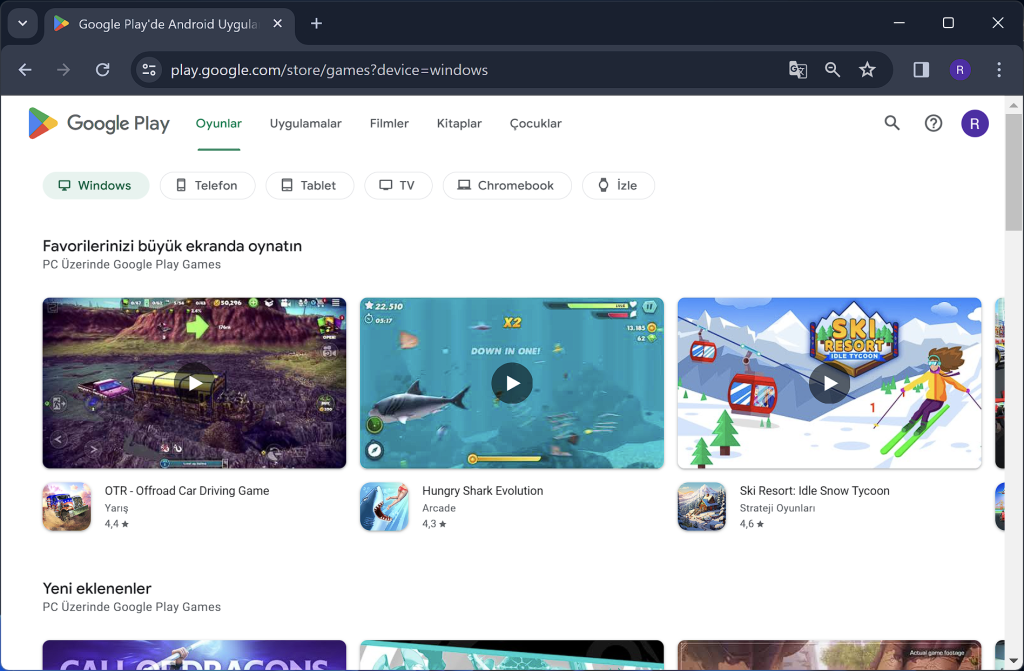Open OTR Offroad Car Driving Game app icon
The image size is (1024, 671).
67,506
